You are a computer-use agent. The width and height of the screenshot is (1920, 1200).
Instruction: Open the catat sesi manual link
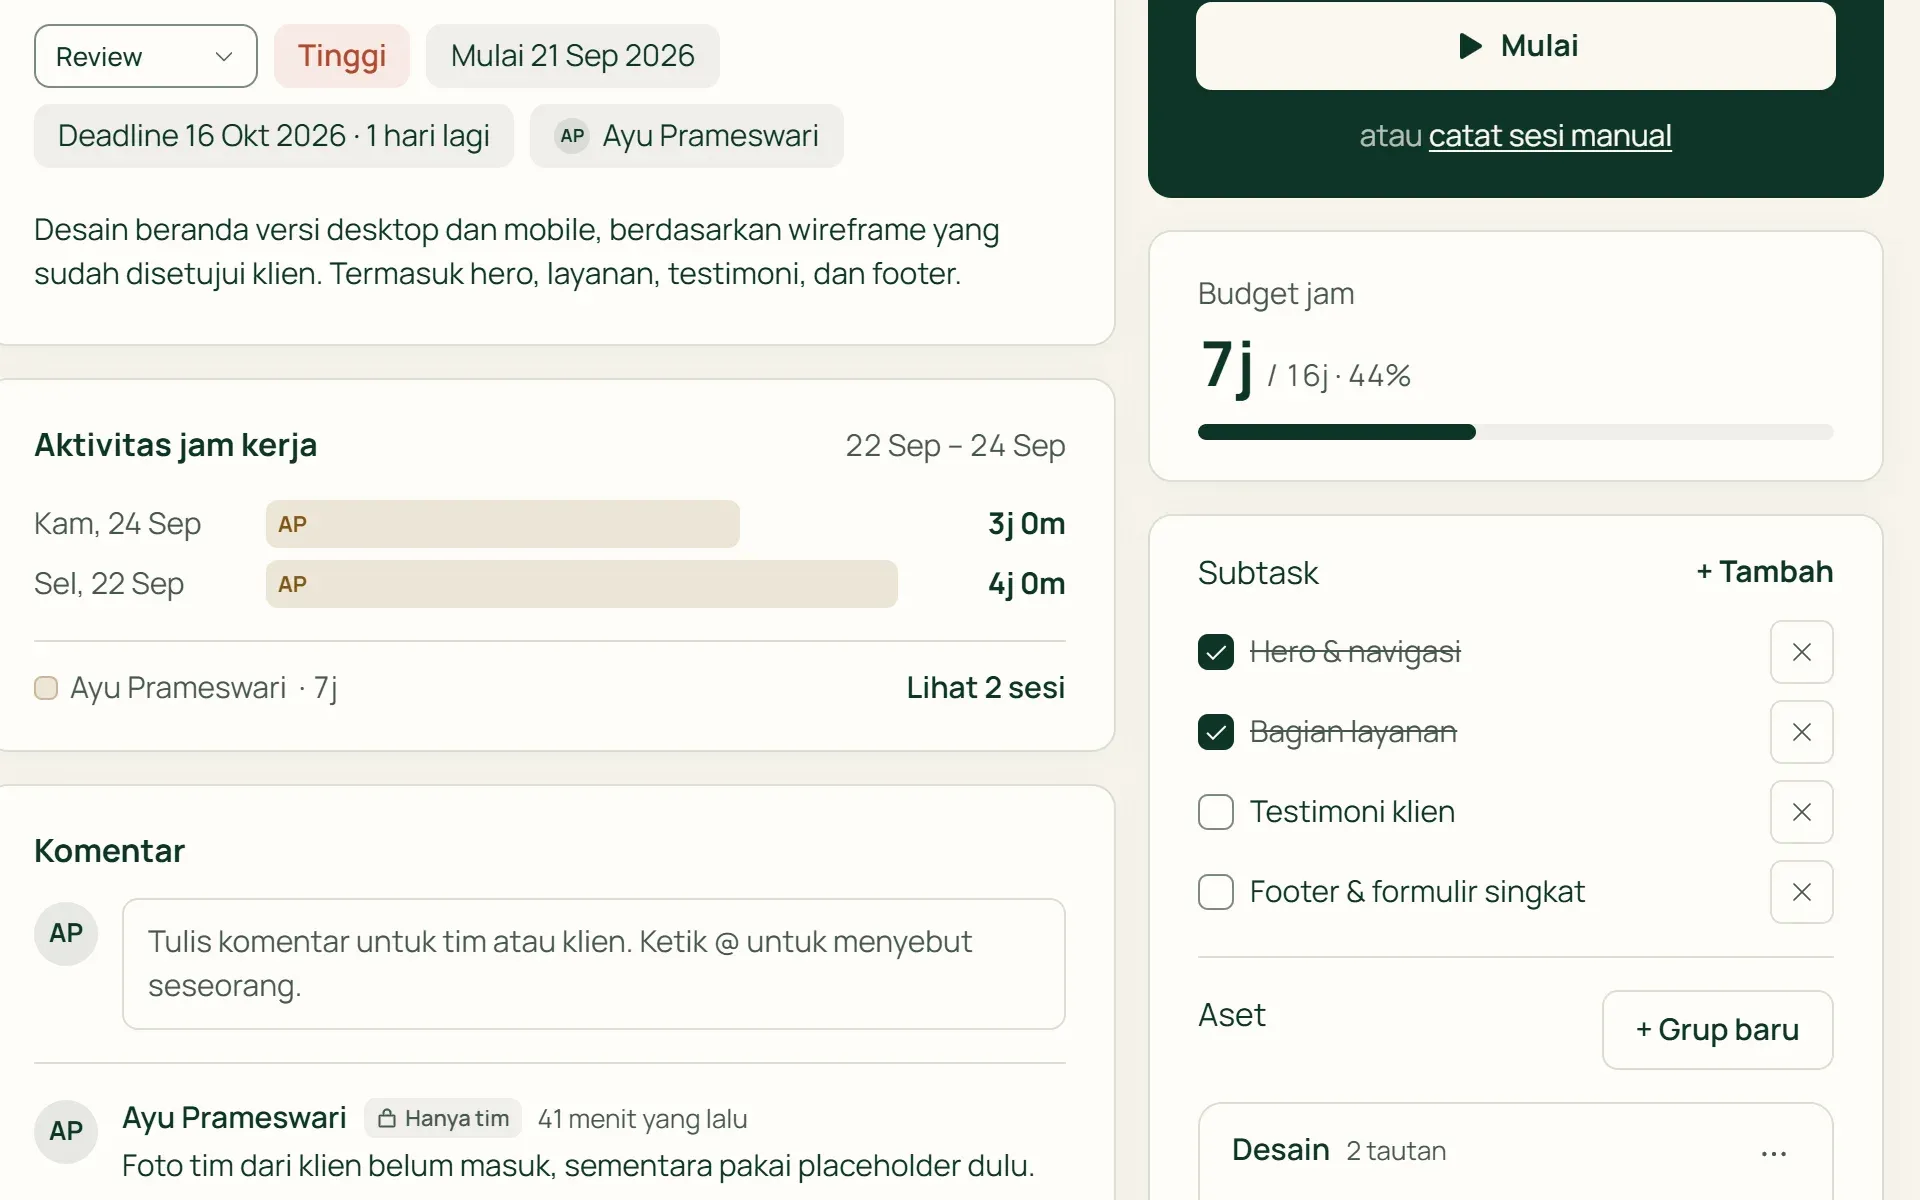[x=1550, y=136]
